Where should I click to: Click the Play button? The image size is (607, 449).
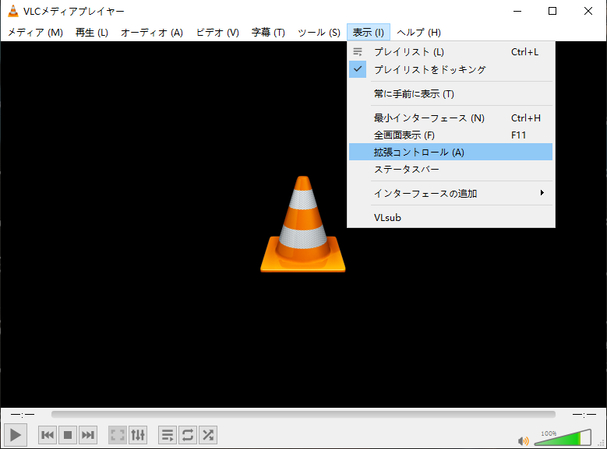coord(15,435)
